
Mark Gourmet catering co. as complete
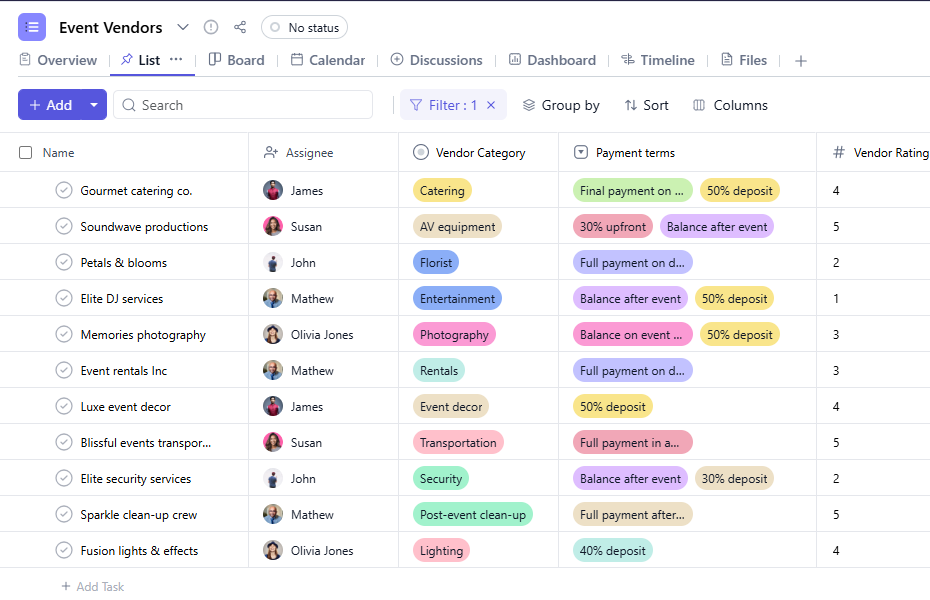click(63, 190)
